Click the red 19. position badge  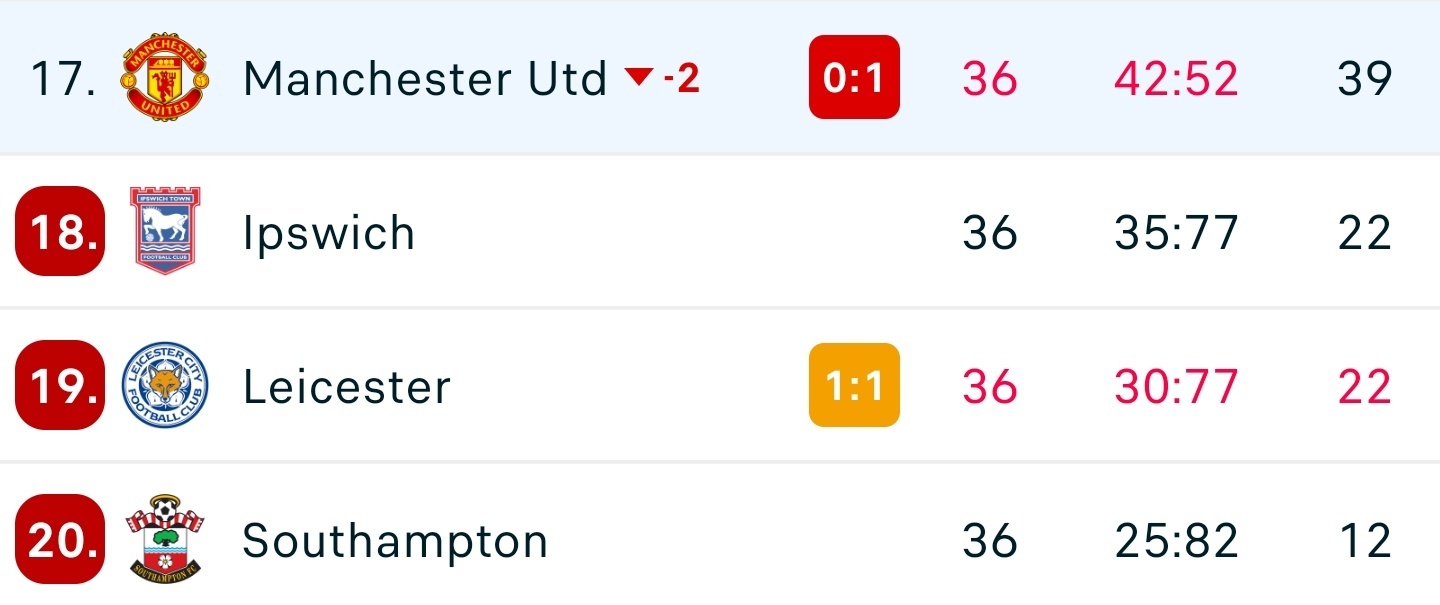[60, 386]
